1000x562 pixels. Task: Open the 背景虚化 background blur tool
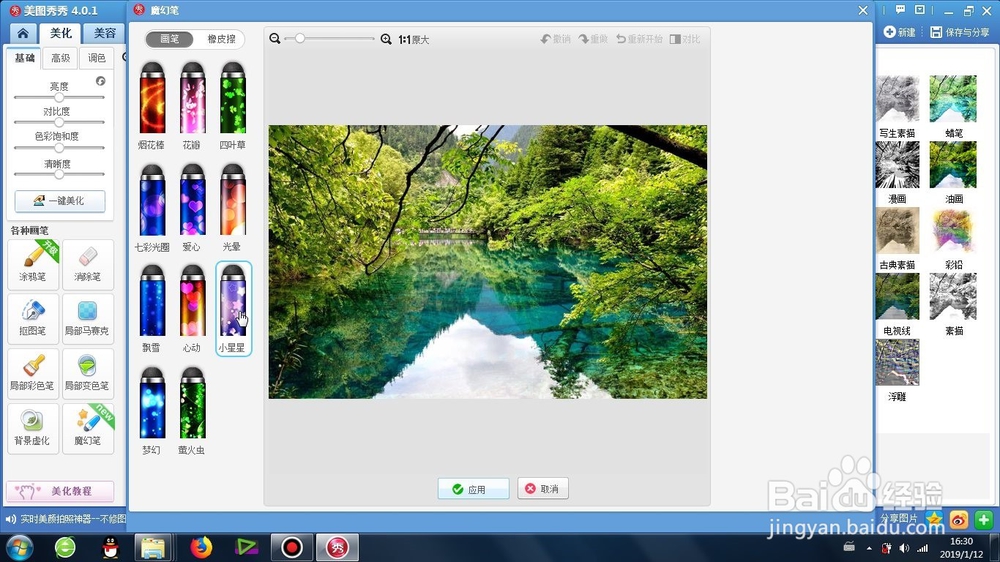point(33,428)
